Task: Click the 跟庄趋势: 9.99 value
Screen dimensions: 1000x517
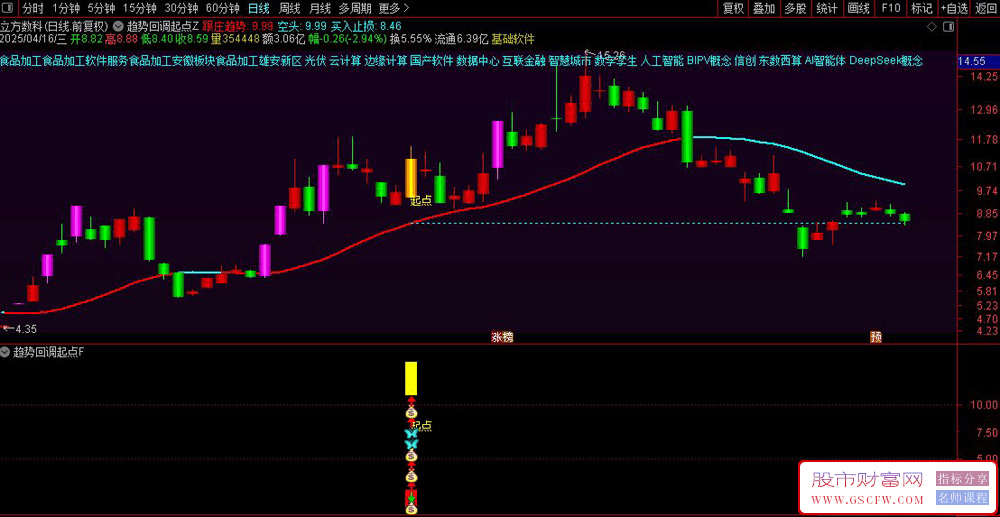Action: pyautogui.click(x=238, y=27)
